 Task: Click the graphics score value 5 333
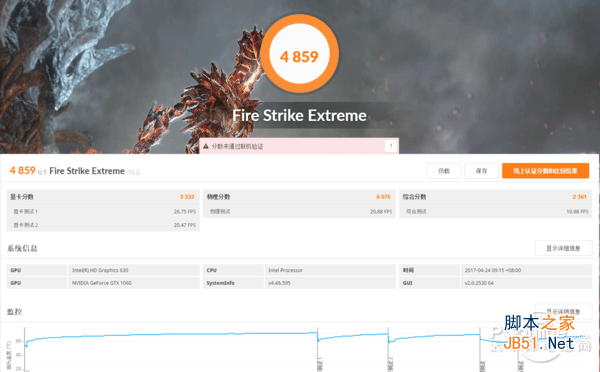[187, 197]
